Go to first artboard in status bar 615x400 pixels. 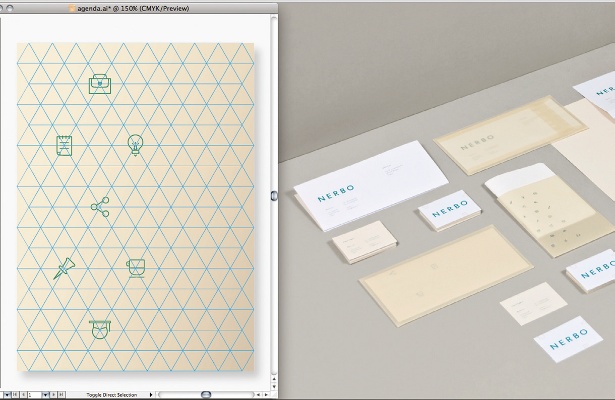point(15,395)
